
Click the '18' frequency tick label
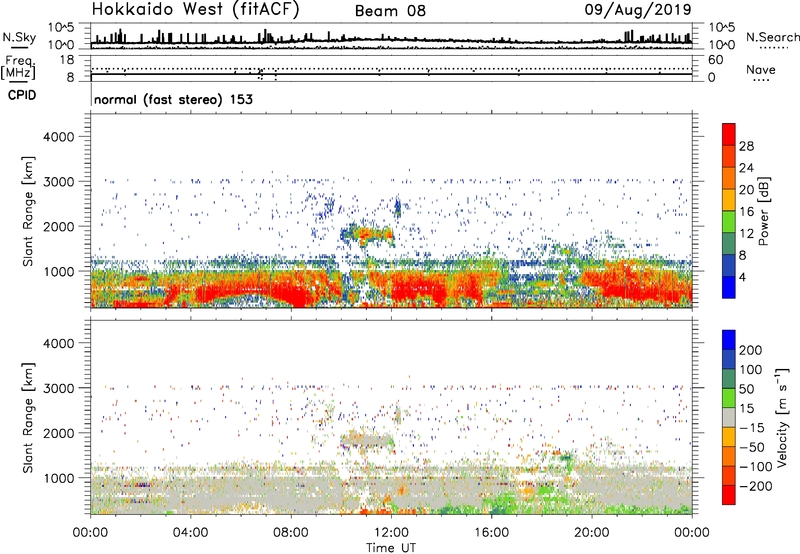click(67, 60)
